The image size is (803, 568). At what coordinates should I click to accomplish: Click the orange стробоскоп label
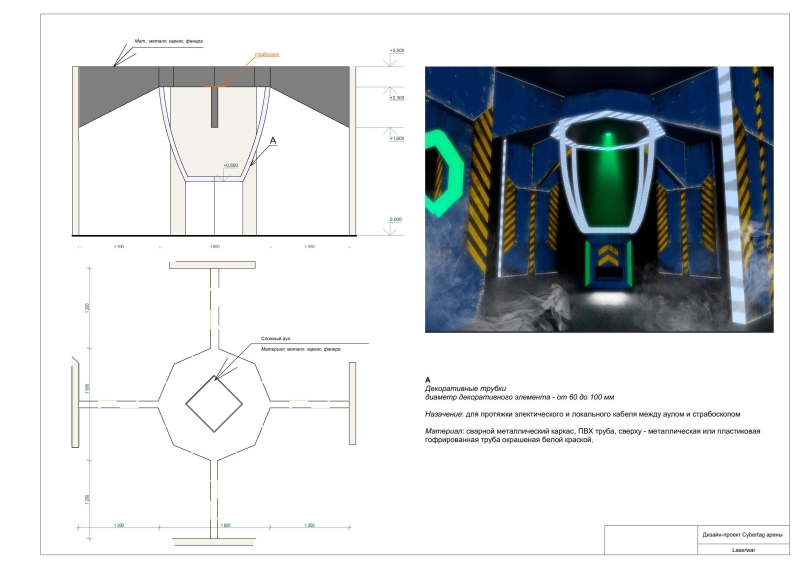(x=267, y=53)
